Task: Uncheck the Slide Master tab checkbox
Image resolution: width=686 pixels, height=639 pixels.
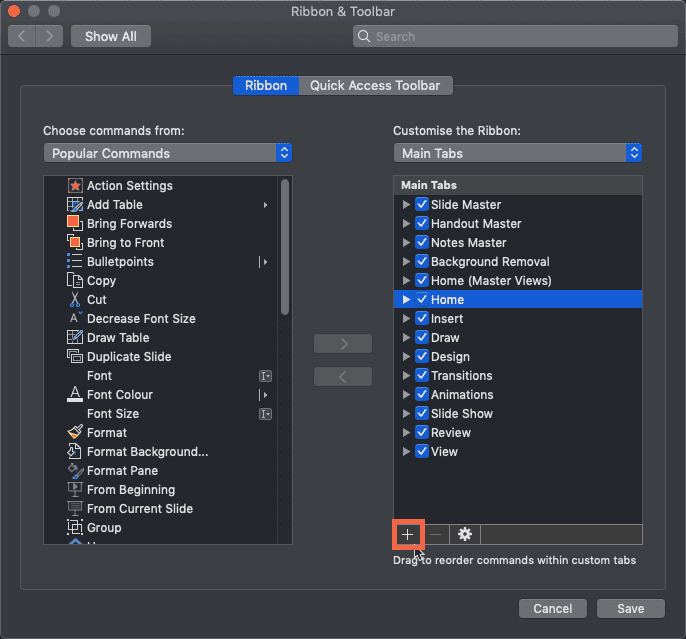Action: point(422,205)
